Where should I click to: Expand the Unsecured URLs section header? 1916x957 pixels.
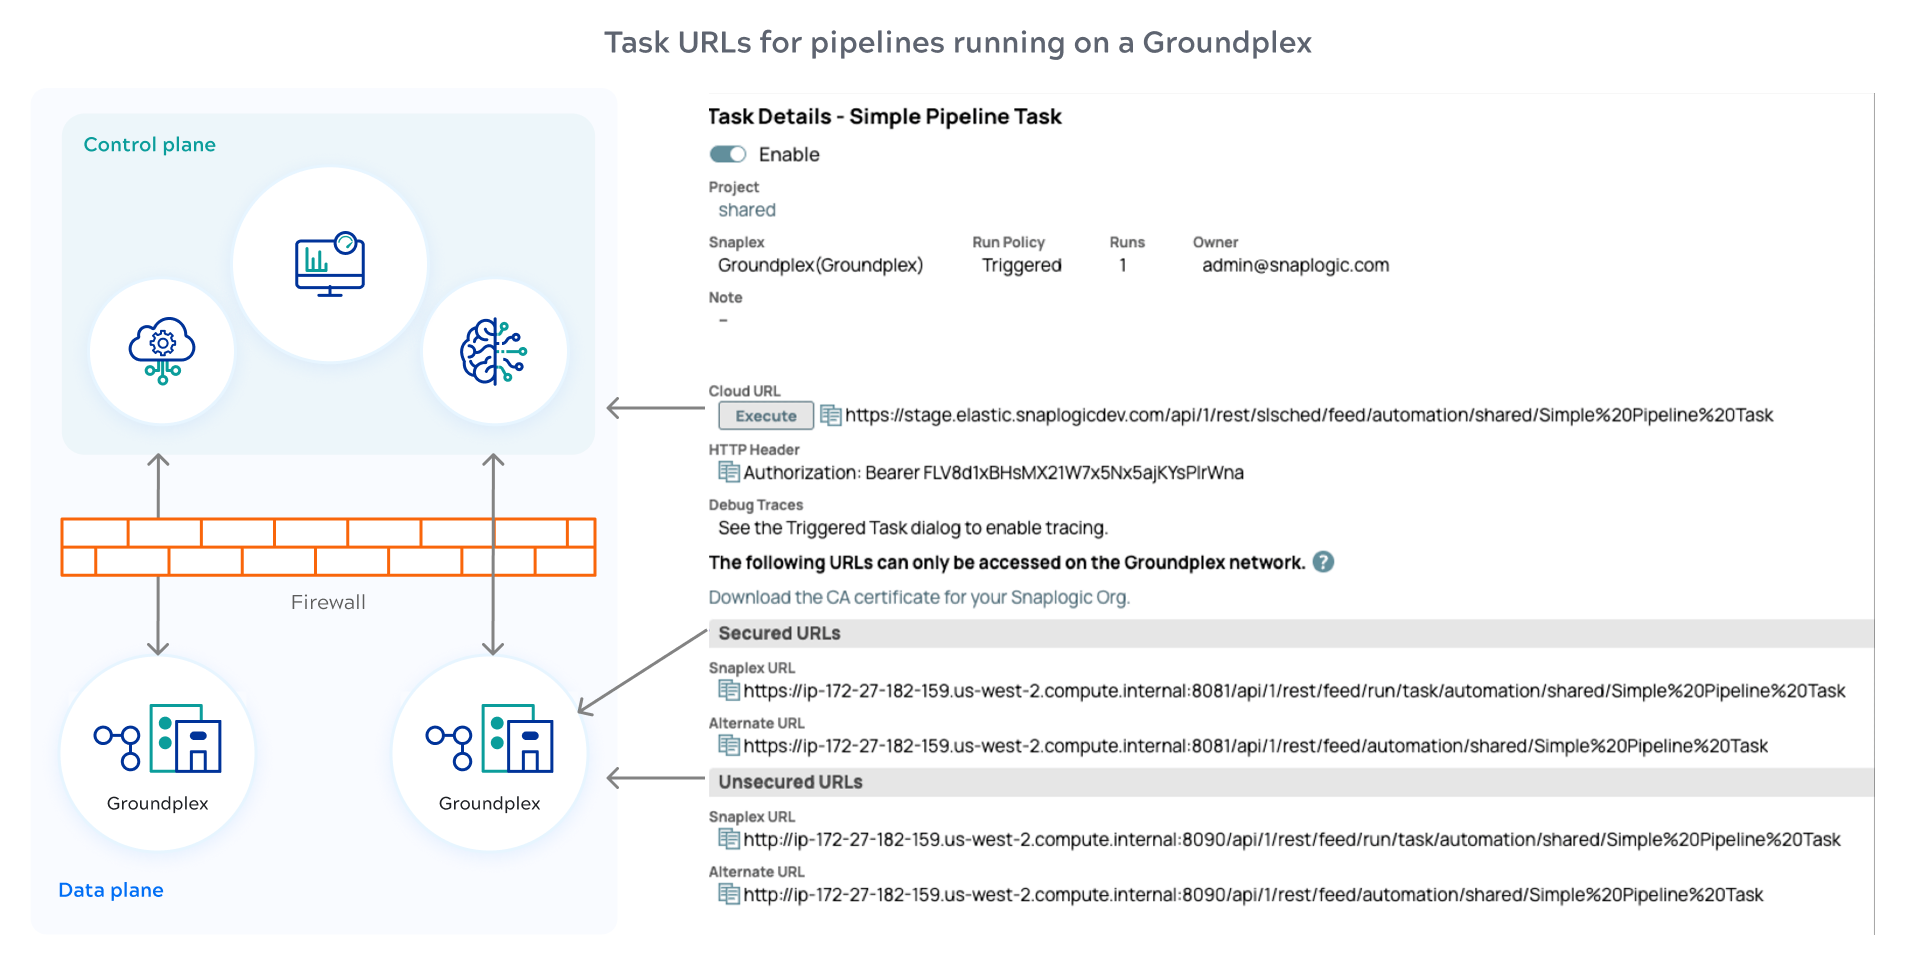point(789,781)
